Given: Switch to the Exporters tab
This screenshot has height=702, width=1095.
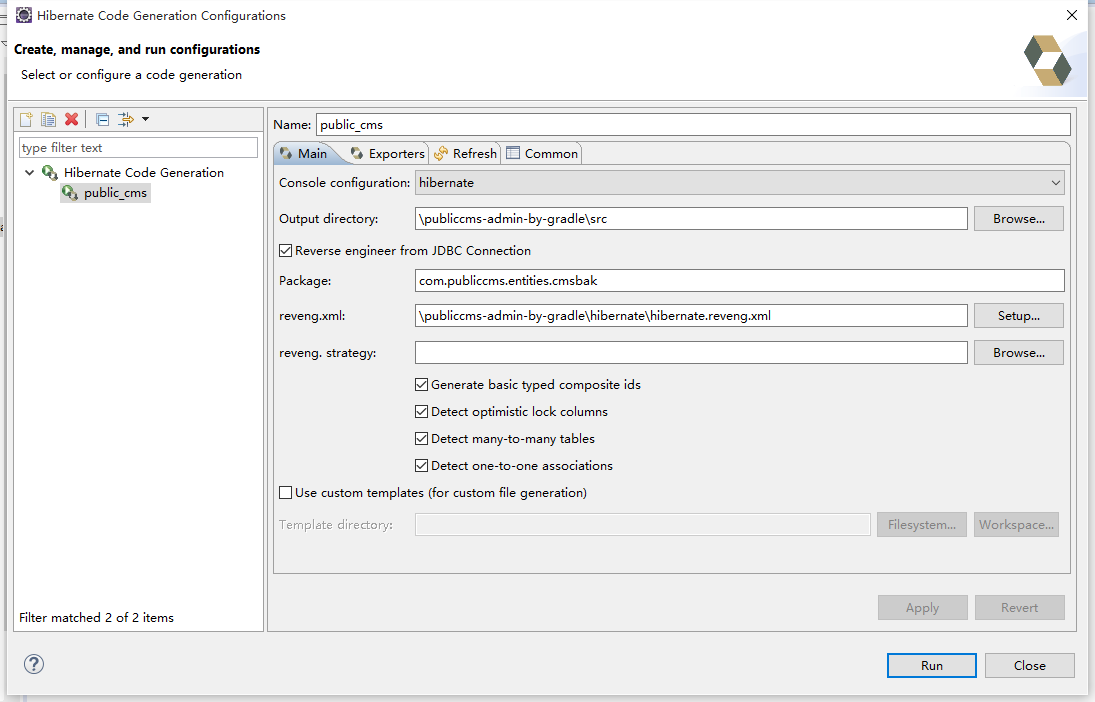Looking at the screenshot, I should tap(388, 154).
